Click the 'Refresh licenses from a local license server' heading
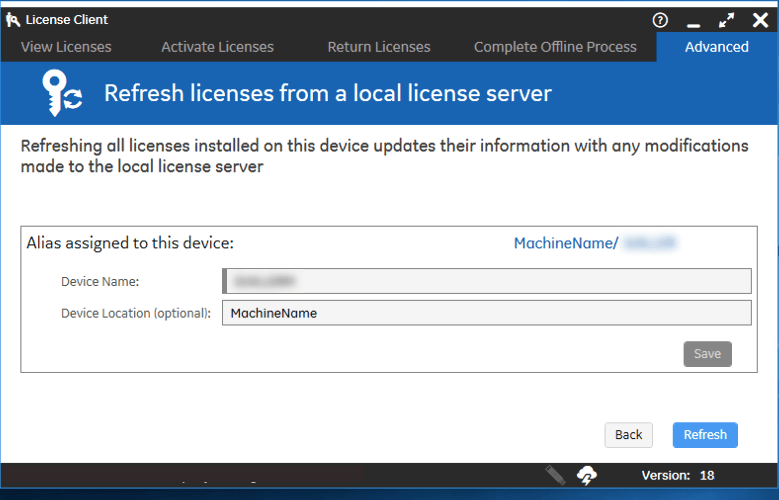Image resolution: width=779 pixels, height=500 pixels. click(328, 93)
